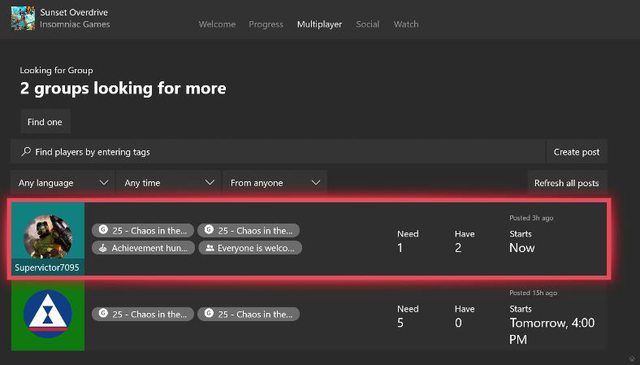Open the Watch tab

point(406,24)
